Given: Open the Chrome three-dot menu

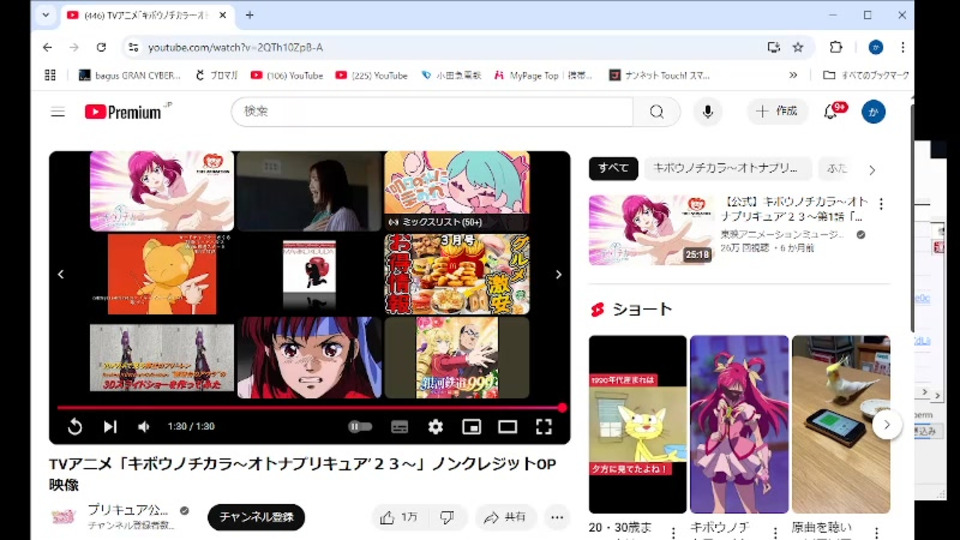Looking at the screenshot, I should 902,47.
